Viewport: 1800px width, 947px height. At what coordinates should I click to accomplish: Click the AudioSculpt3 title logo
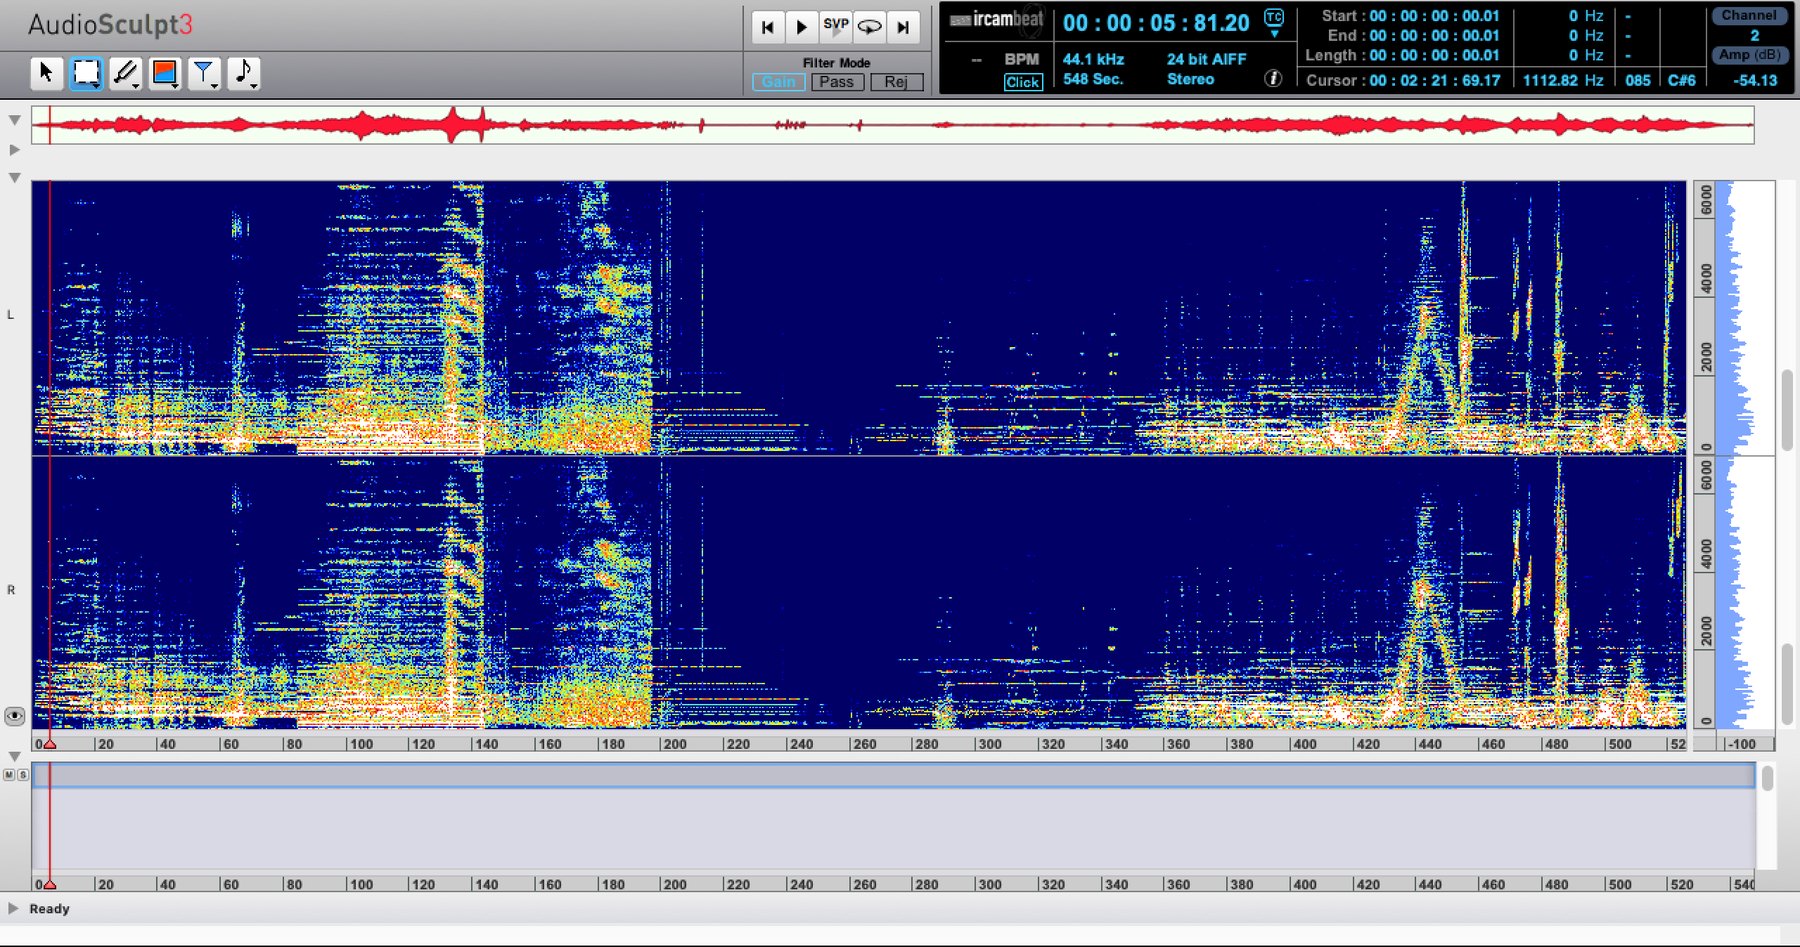pyautogui.click(x=110, y=25)
